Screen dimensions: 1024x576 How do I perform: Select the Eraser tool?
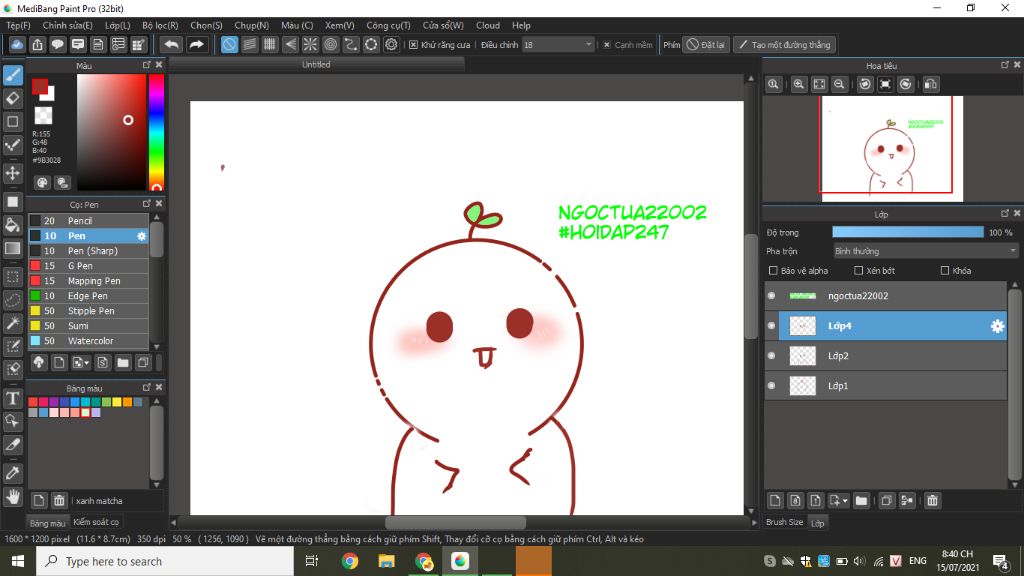12,99
